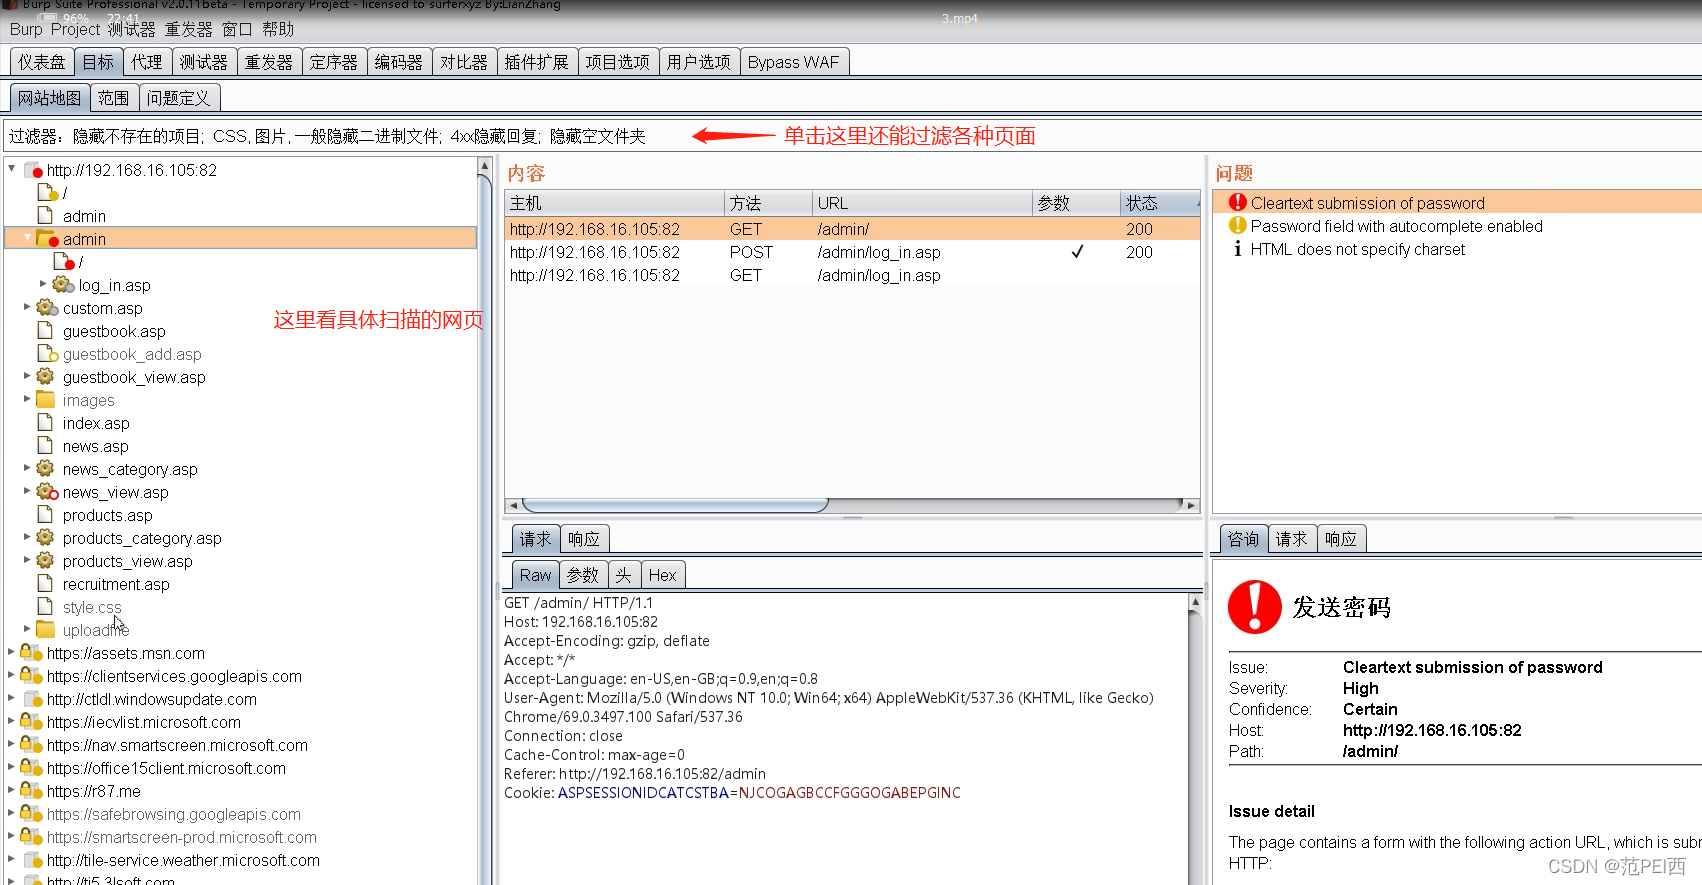Click the horizontal scrollbar of the contents table
This screenshot has height=885, width=1702.
click(676, 505)
